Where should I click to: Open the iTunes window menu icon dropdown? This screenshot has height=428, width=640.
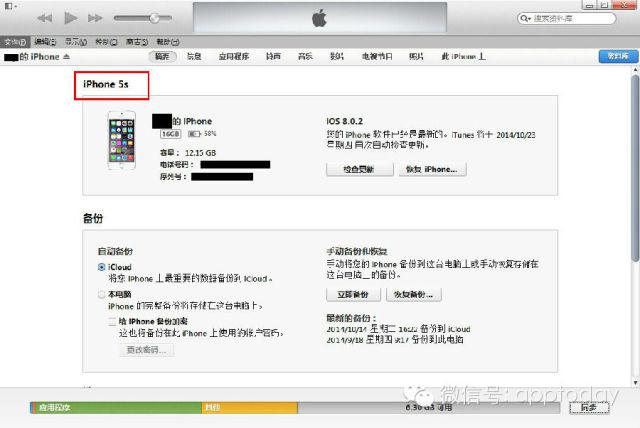(9, 6)
